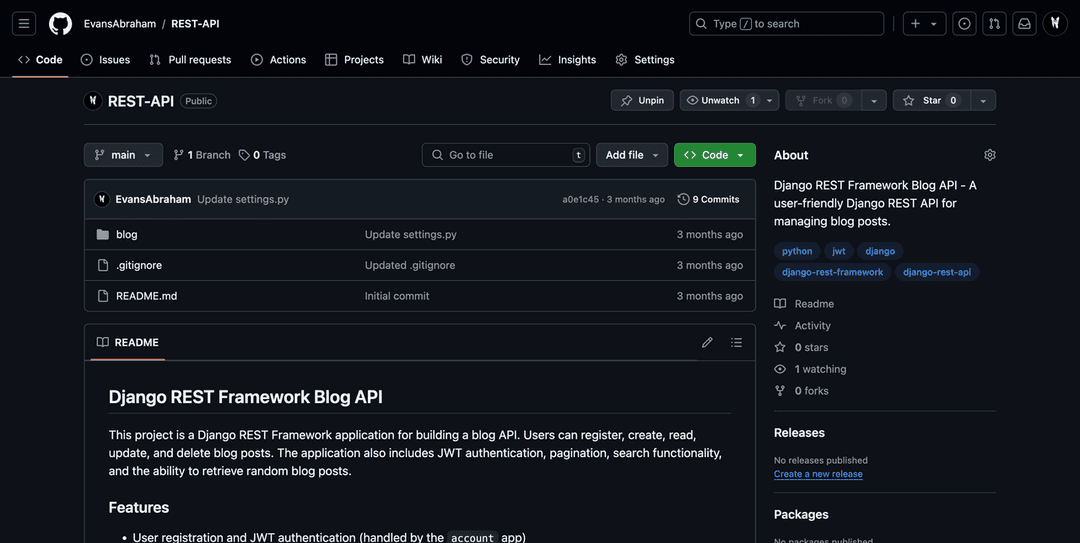Switch to the Code tab

pyautogui.click(x=41, y=60)
